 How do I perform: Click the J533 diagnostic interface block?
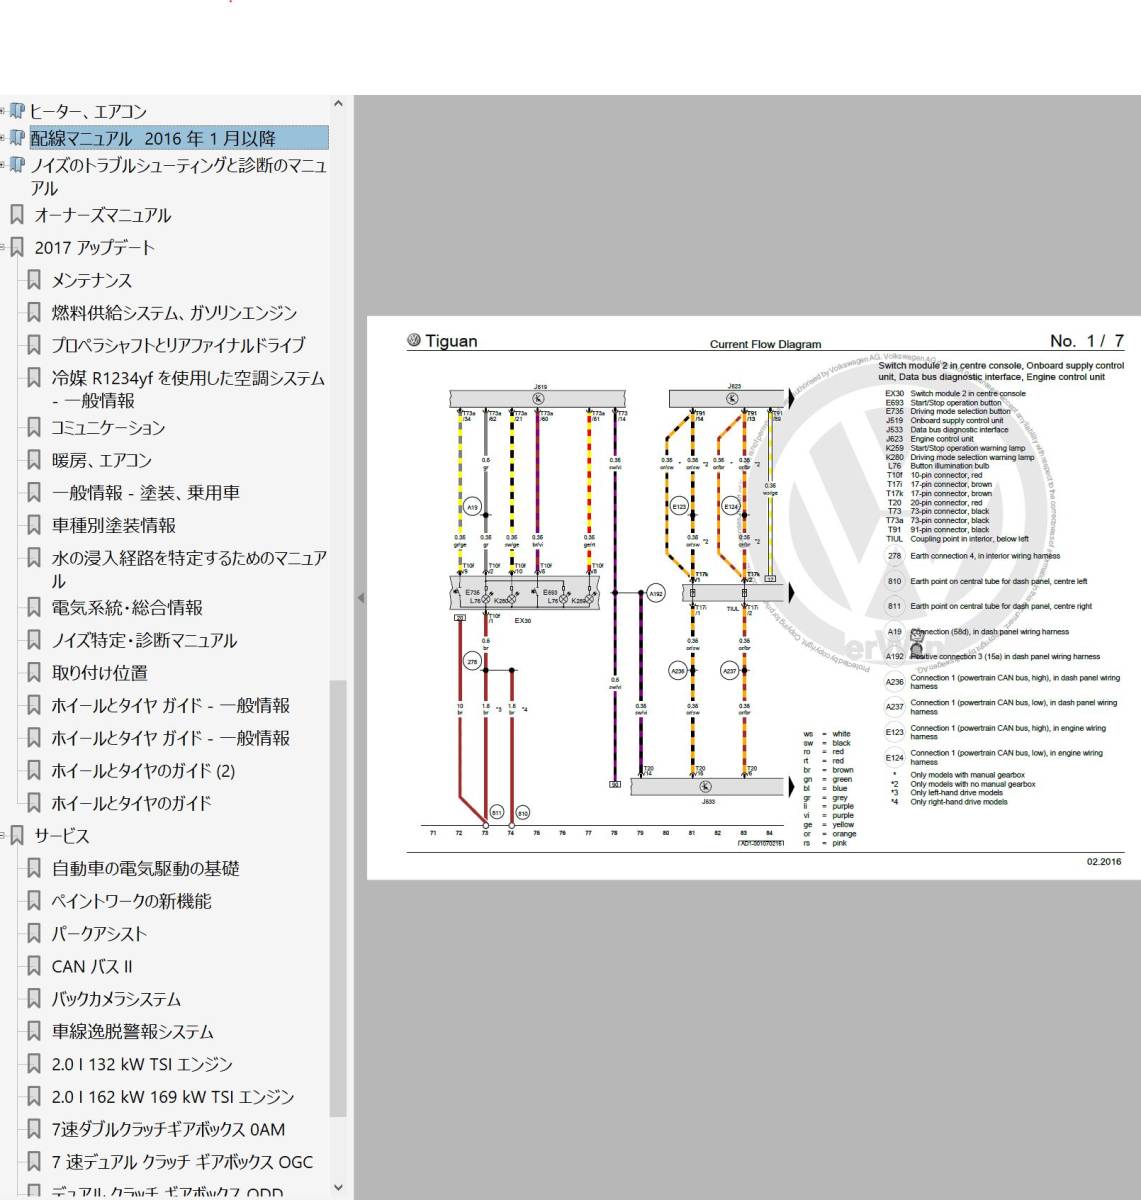click(x=707, y=787)
